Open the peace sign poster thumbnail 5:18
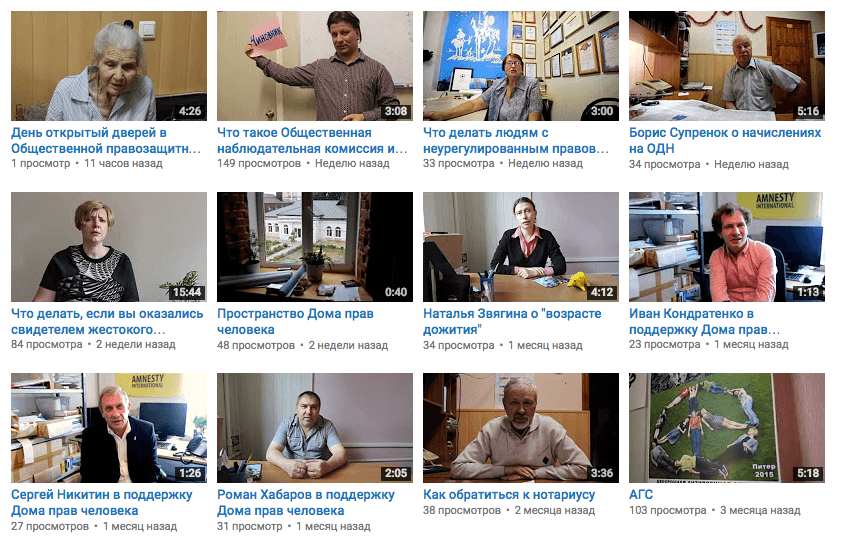Viewport: 845px width, 541px height. pos(726,428)
